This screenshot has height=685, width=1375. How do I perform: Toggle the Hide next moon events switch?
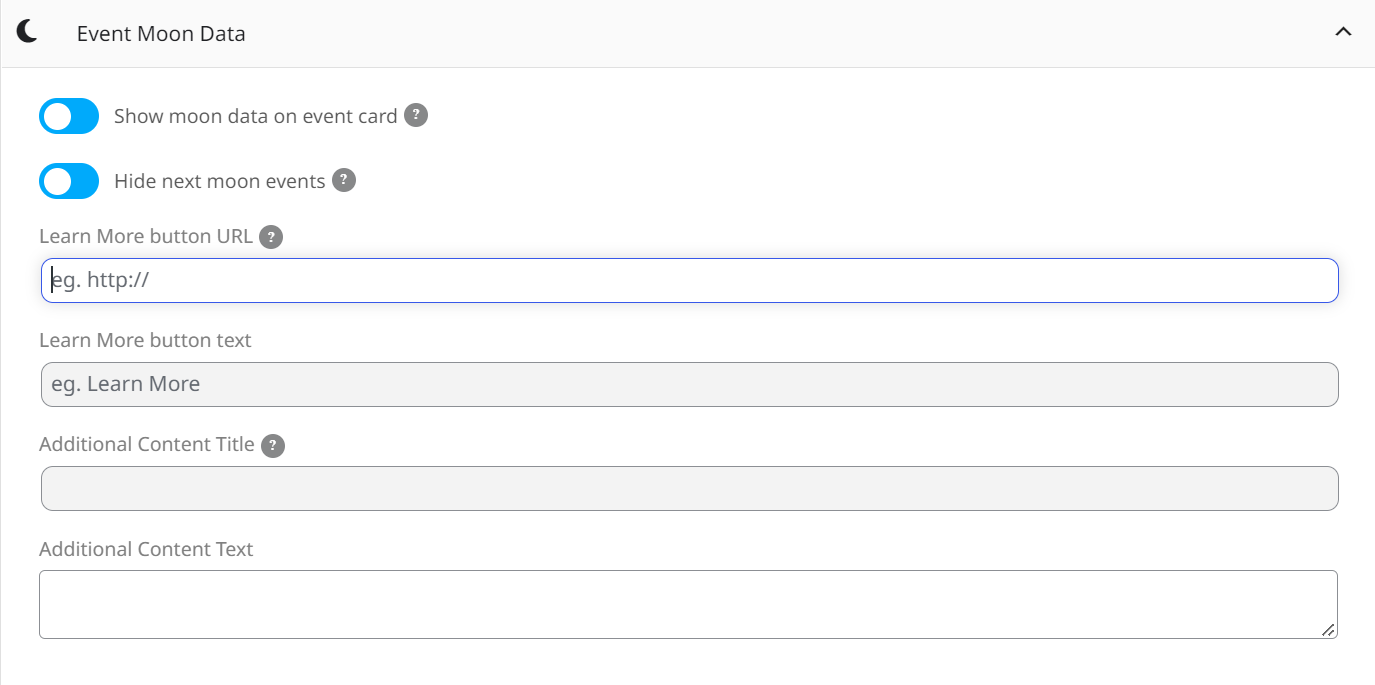(x=69, y=181)
